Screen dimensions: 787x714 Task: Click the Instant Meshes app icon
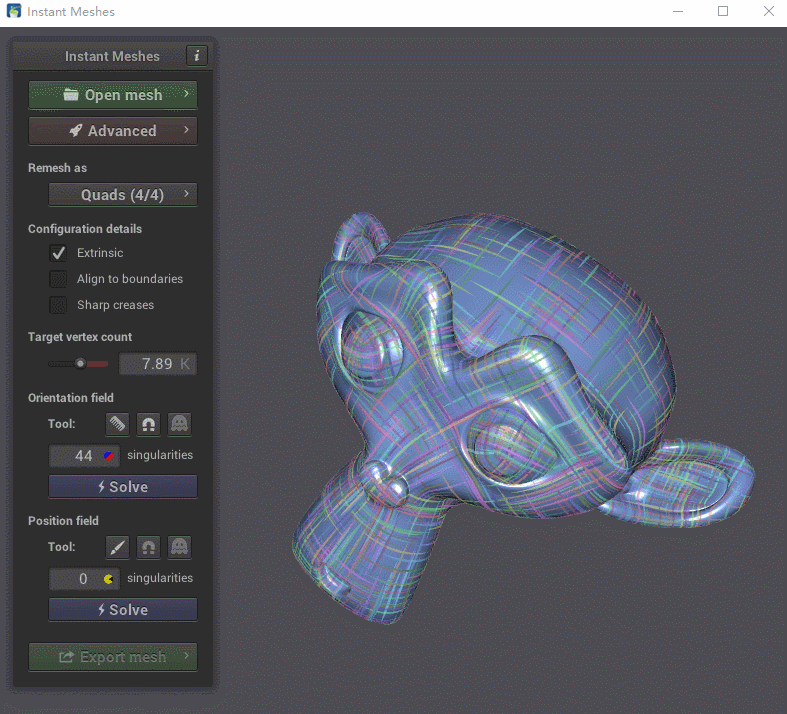point(14,11)
